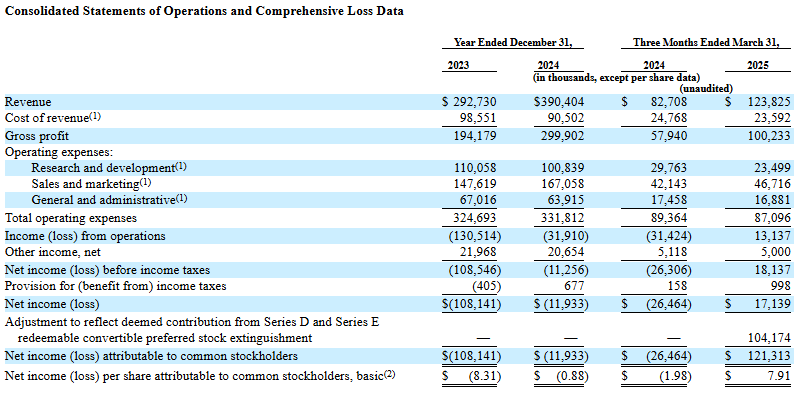Select per share value (0.88)
The width and height of the screenshot is (799, 395).
click(x=572, y=377)
